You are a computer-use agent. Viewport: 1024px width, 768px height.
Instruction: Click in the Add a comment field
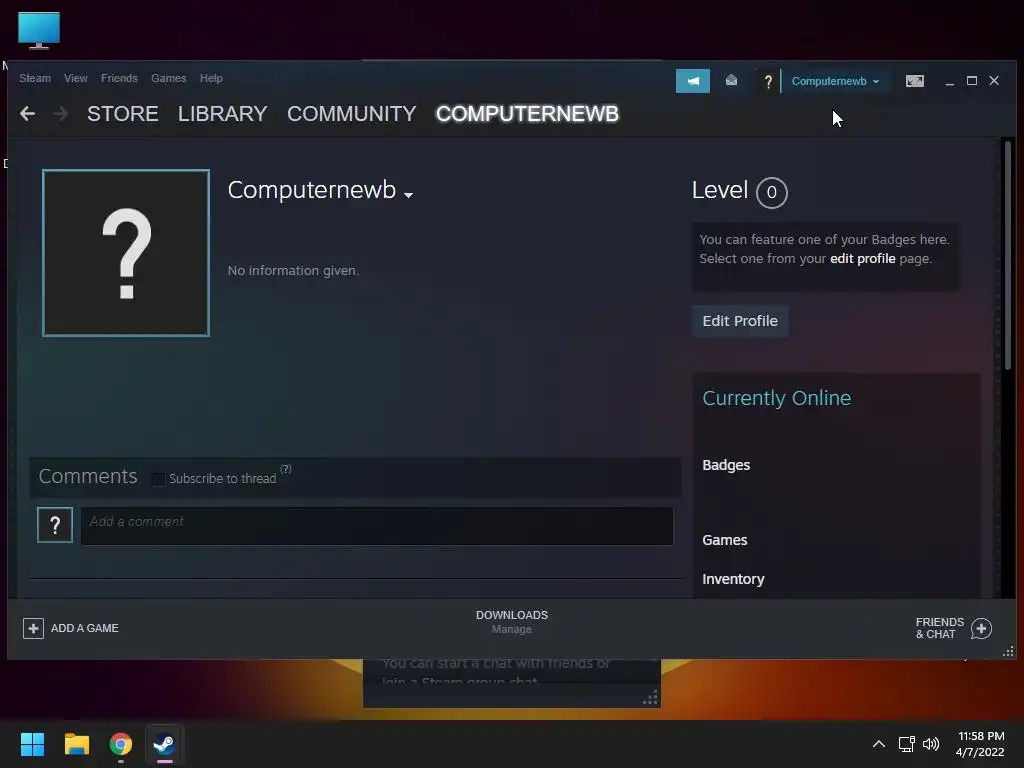pos(377,526)
